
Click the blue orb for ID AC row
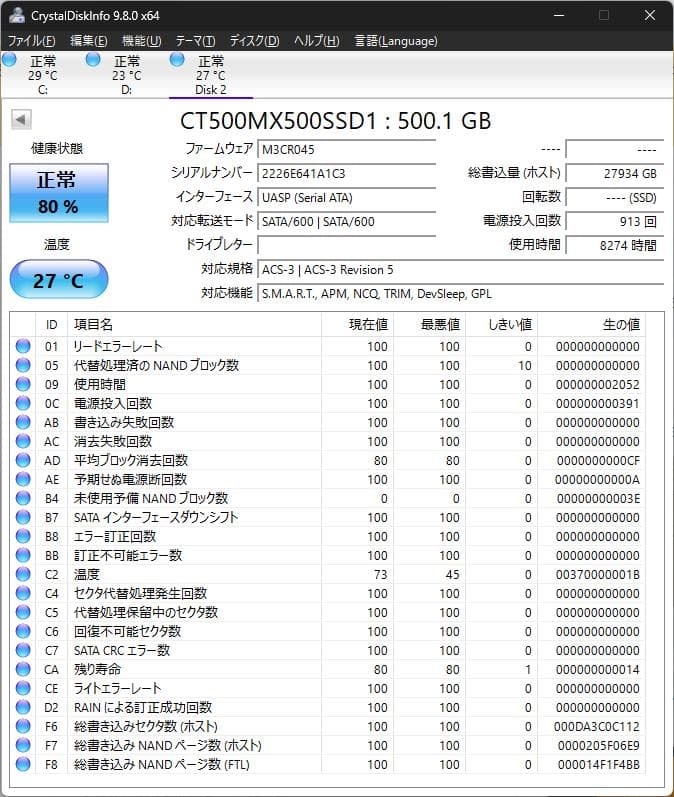[23, 441]
